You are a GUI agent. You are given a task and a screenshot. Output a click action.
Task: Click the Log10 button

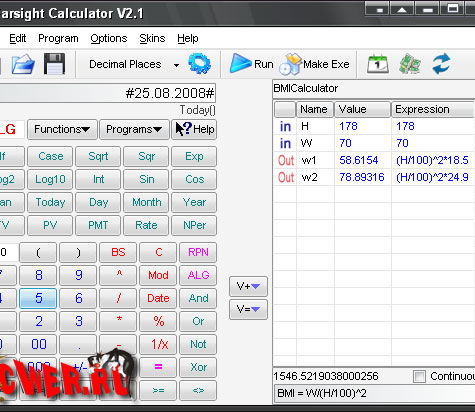[x=50, y=179]
